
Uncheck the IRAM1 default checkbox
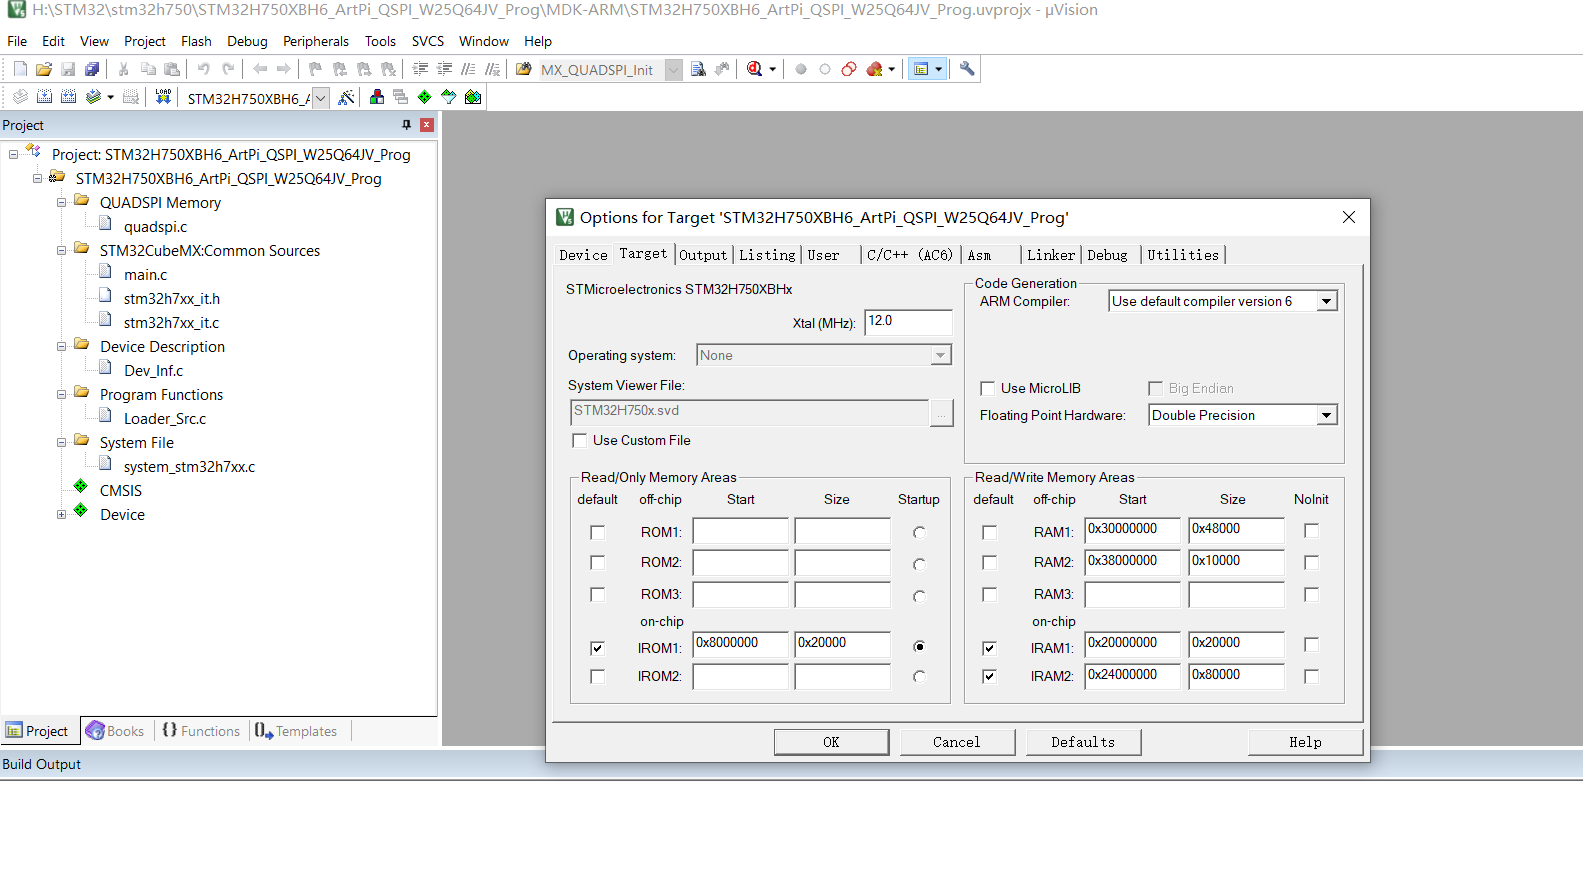click(989, 648)
